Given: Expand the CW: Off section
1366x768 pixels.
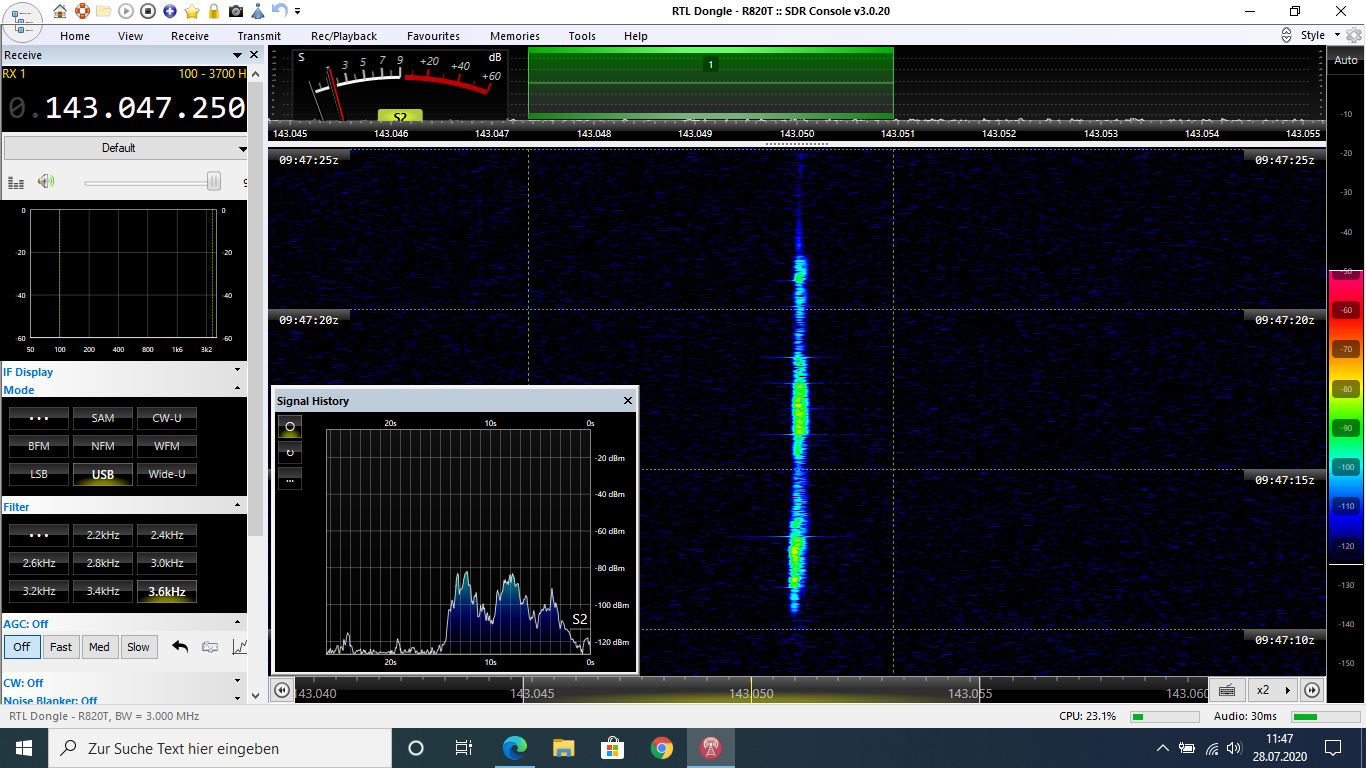Looking at the screenshot, I should 238,682.
